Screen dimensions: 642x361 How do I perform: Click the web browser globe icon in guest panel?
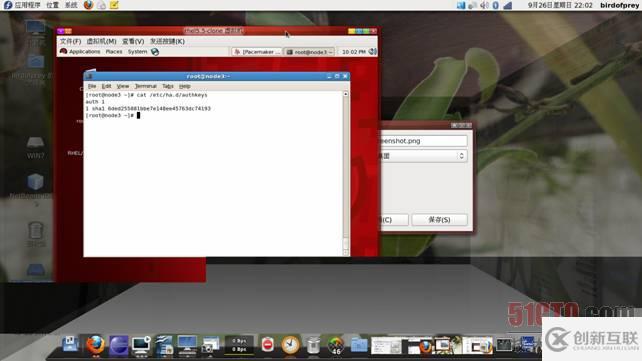155,52
